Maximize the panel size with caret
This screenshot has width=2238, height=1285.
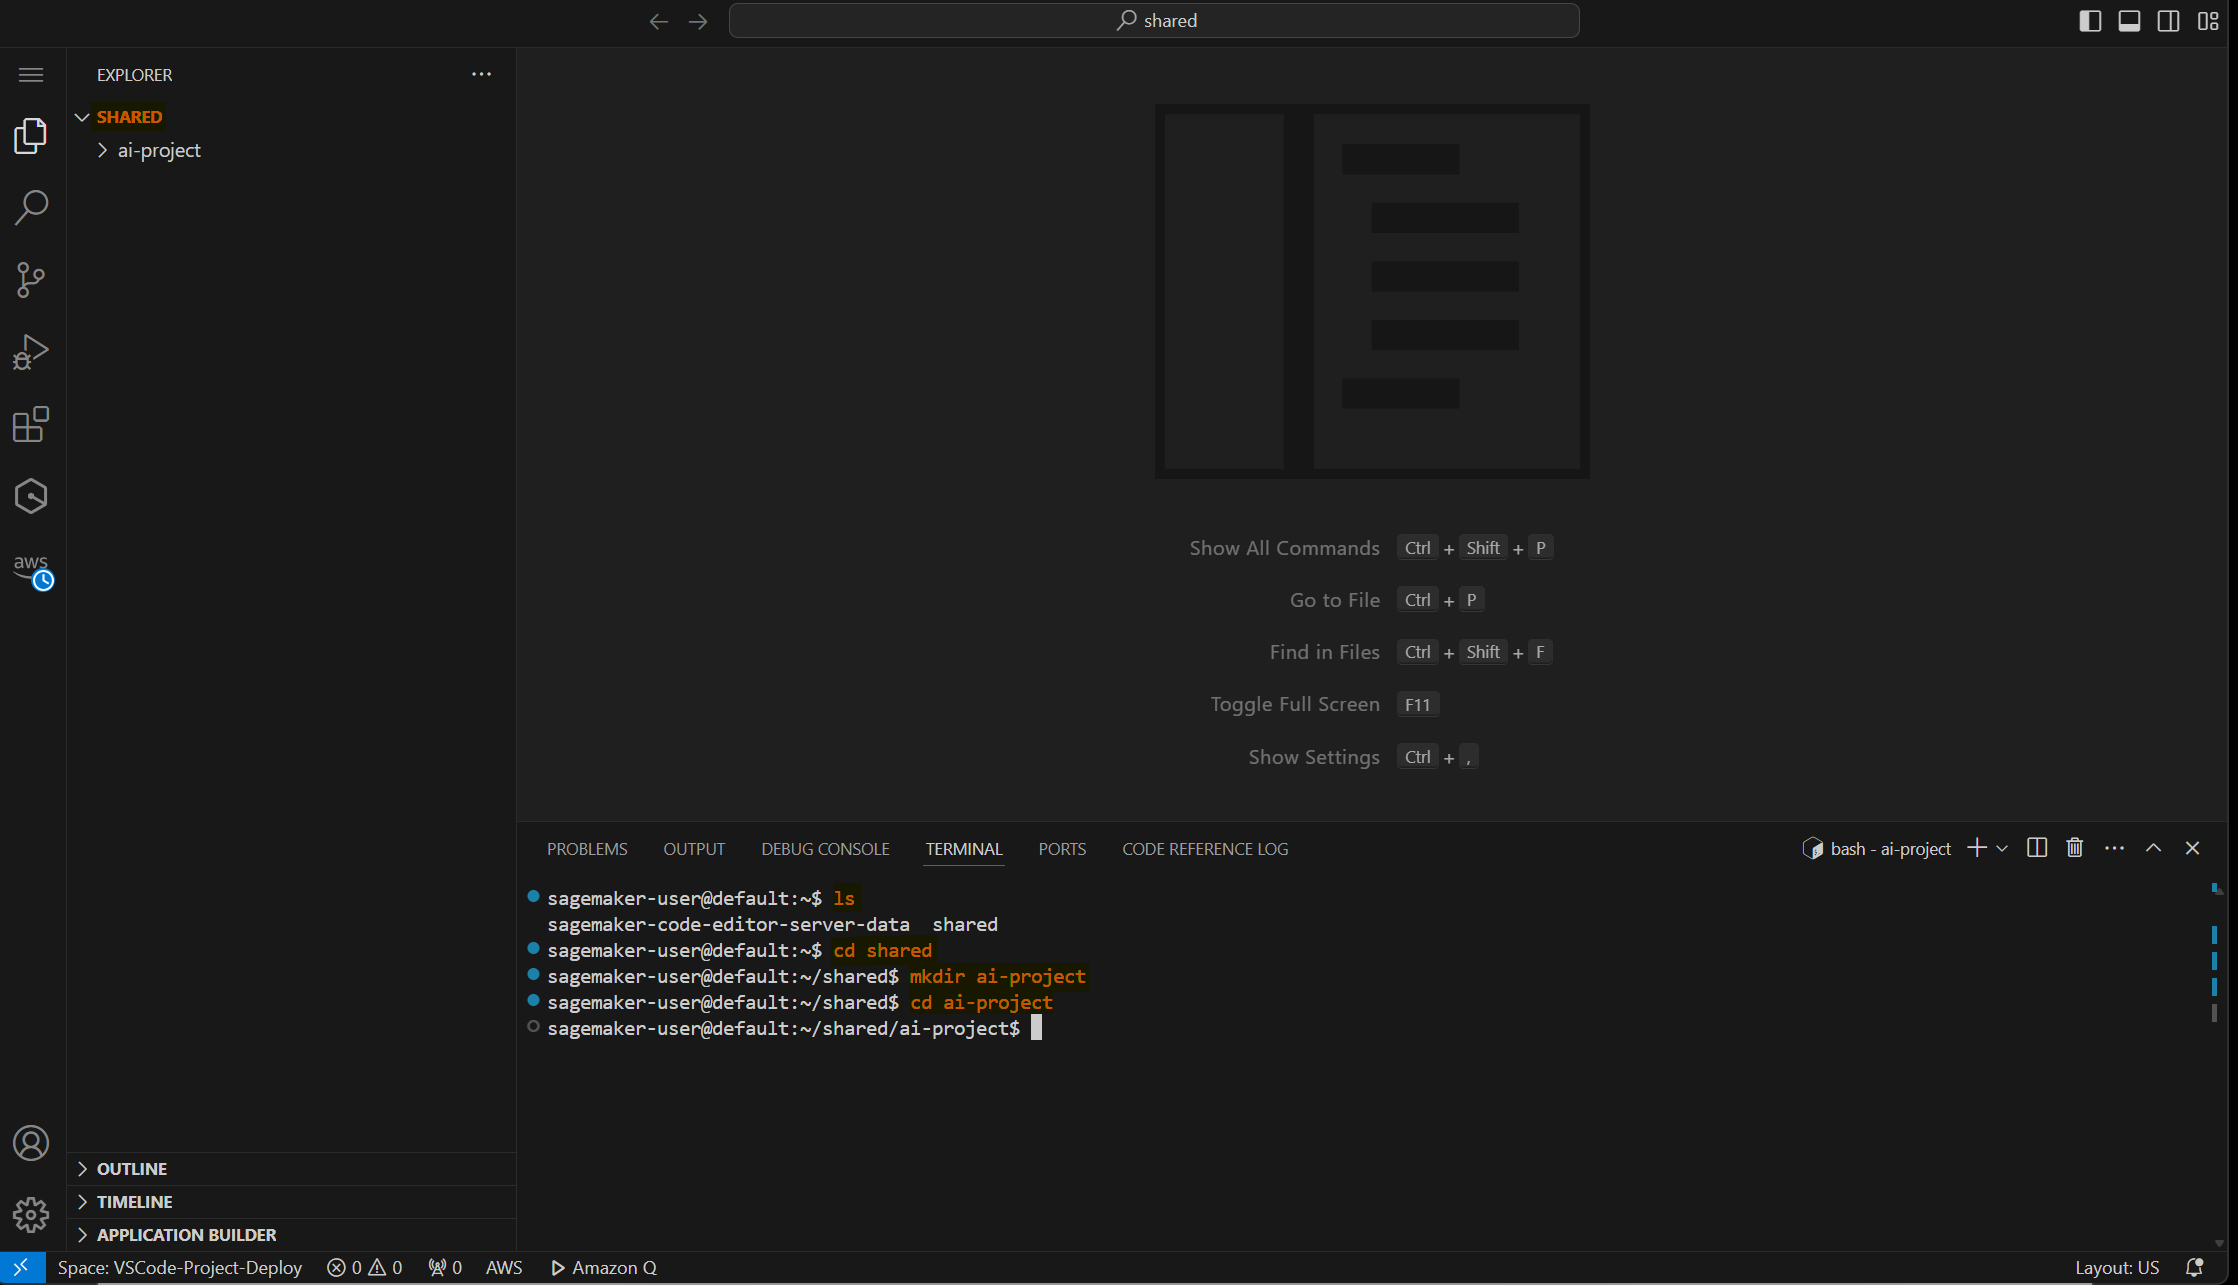[x=2153, y=848]
